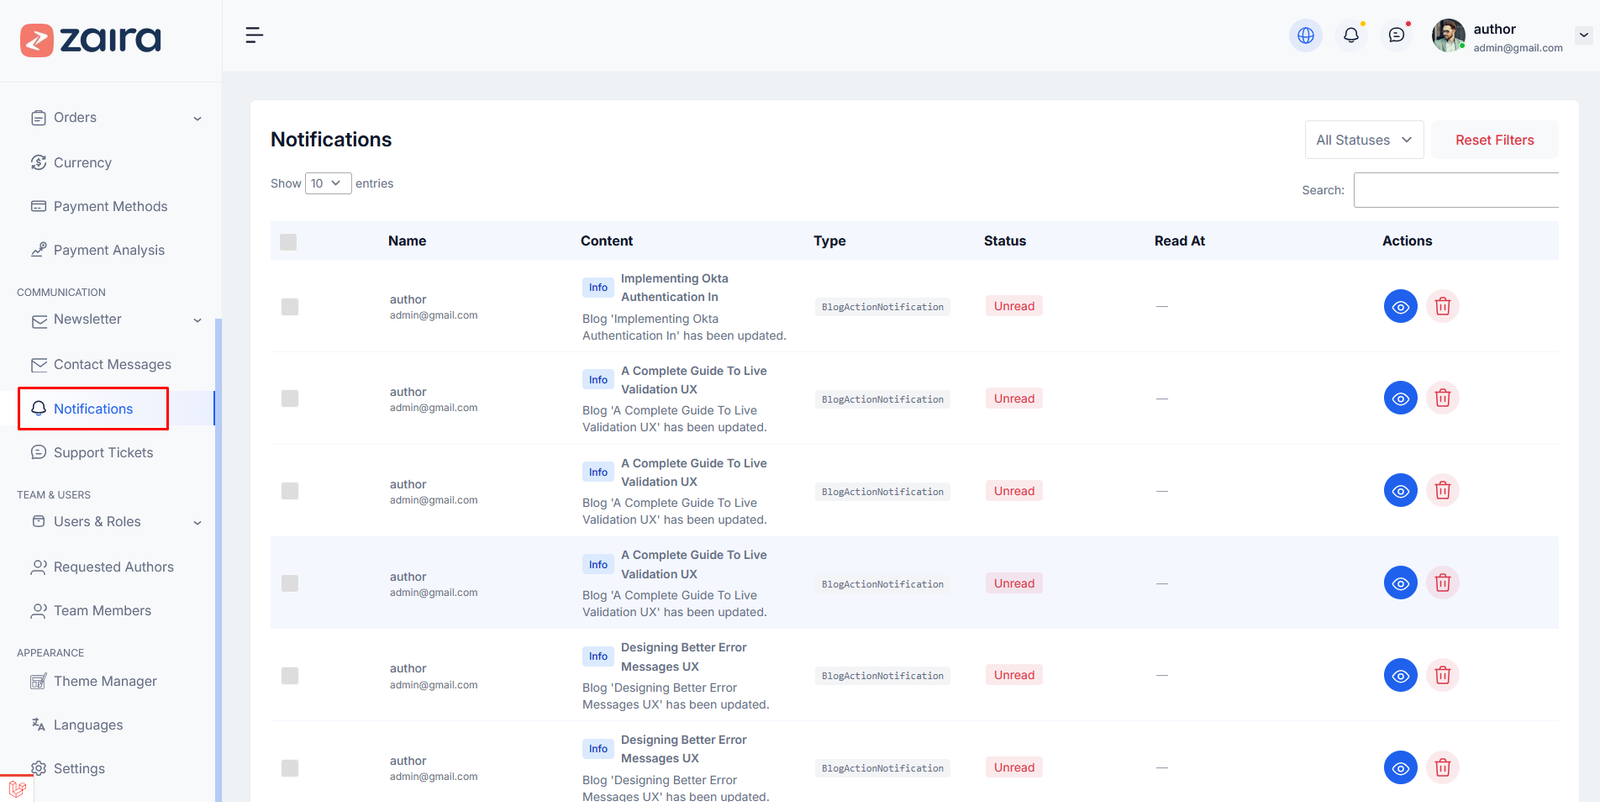Viewport: 1600px width, 802px height.
Task: Open Support Tickets in the sidebar
Action: pyautogui.click(x=103, y=453)
